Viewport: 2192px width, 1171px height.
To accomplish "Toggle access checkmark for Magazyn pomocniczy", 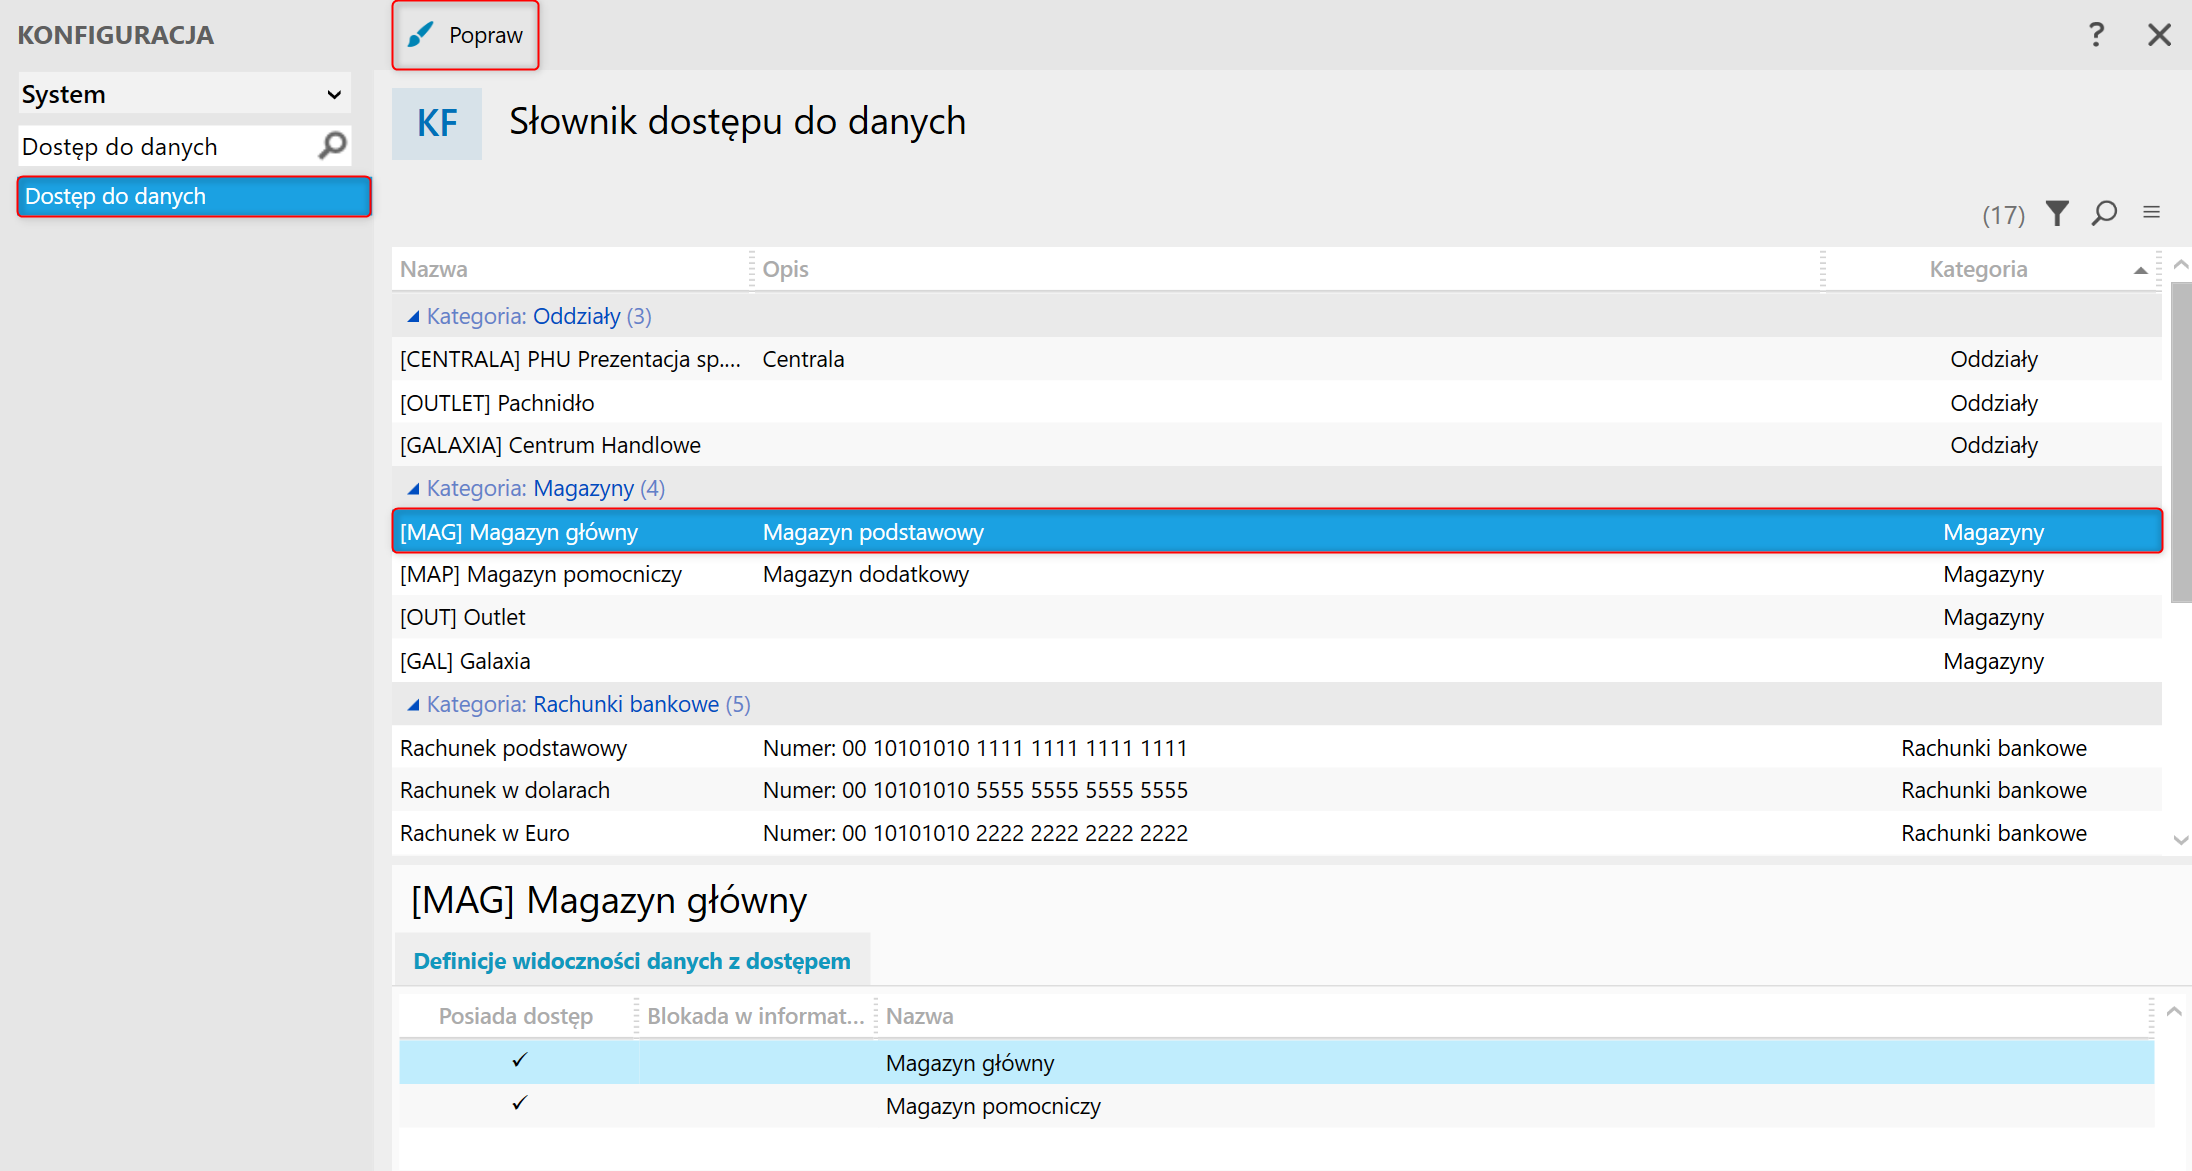I will (519, 1104).
